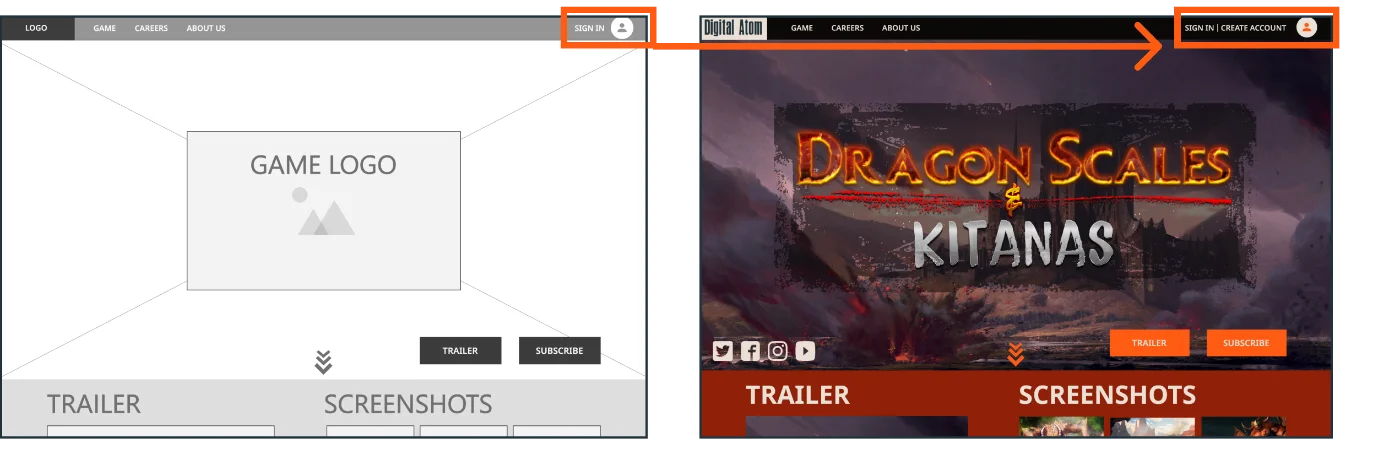Click the Digital Atom logo
Image resolution: width=1400 pixels, height=454 pixels.
click(x=734, y=28)
